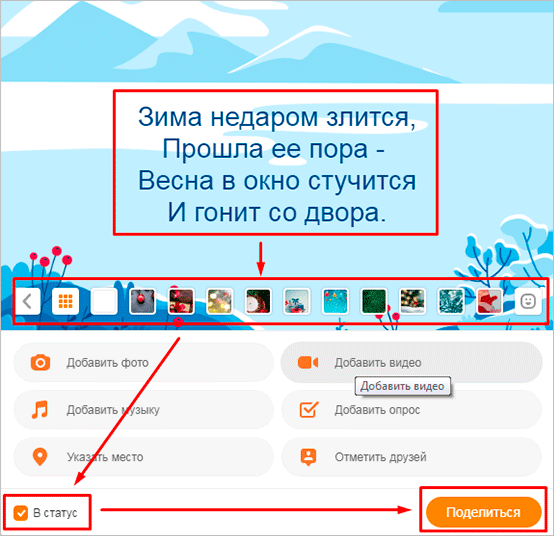The height and width of the screenshot is (536, 554).
Task: Pick the Santa hat dark green background
Action: [x=258, y=301]
